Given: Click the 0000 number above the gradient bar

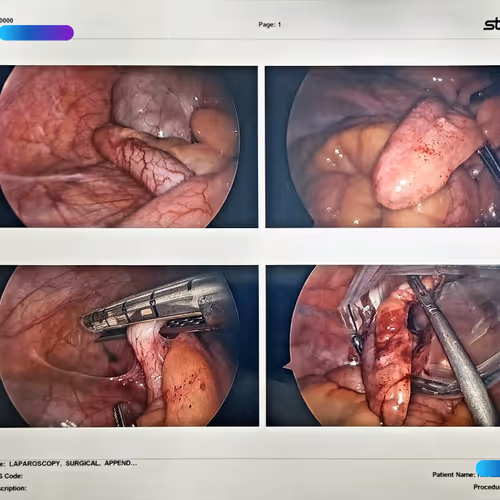Looking at the screenshot, I should tap(6, 20).
